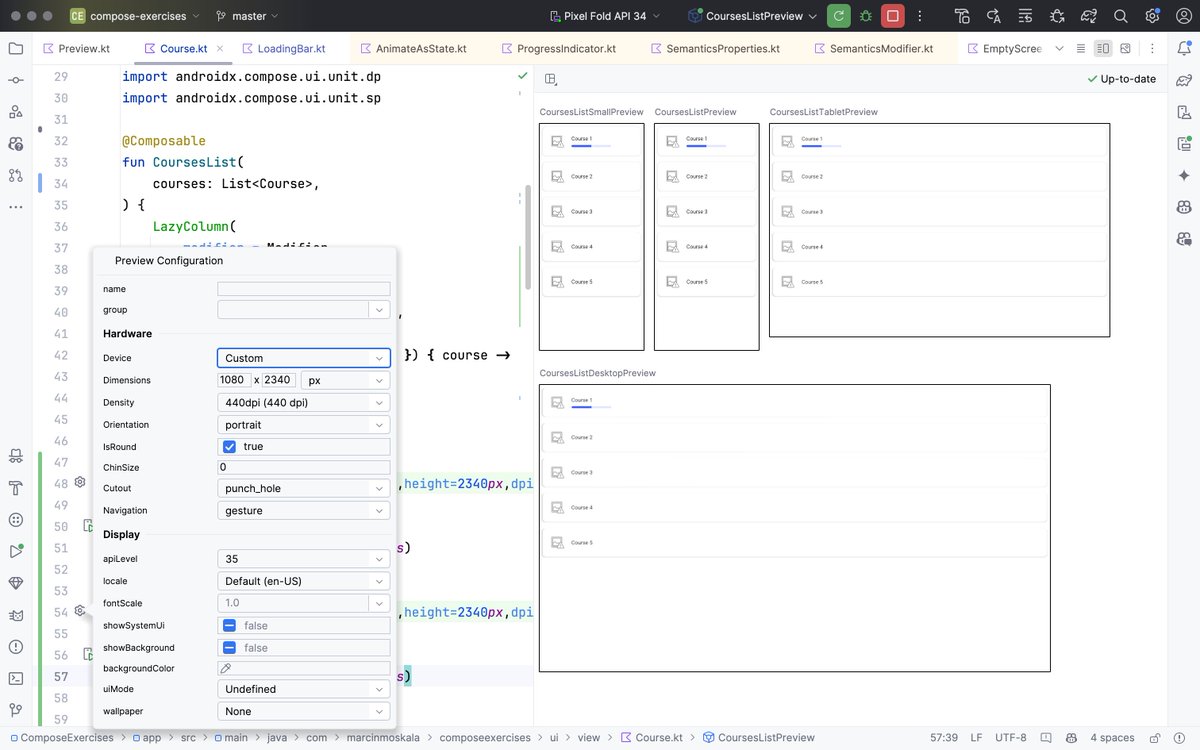Switch to Preview.kt tab

[x=76, y=48]
